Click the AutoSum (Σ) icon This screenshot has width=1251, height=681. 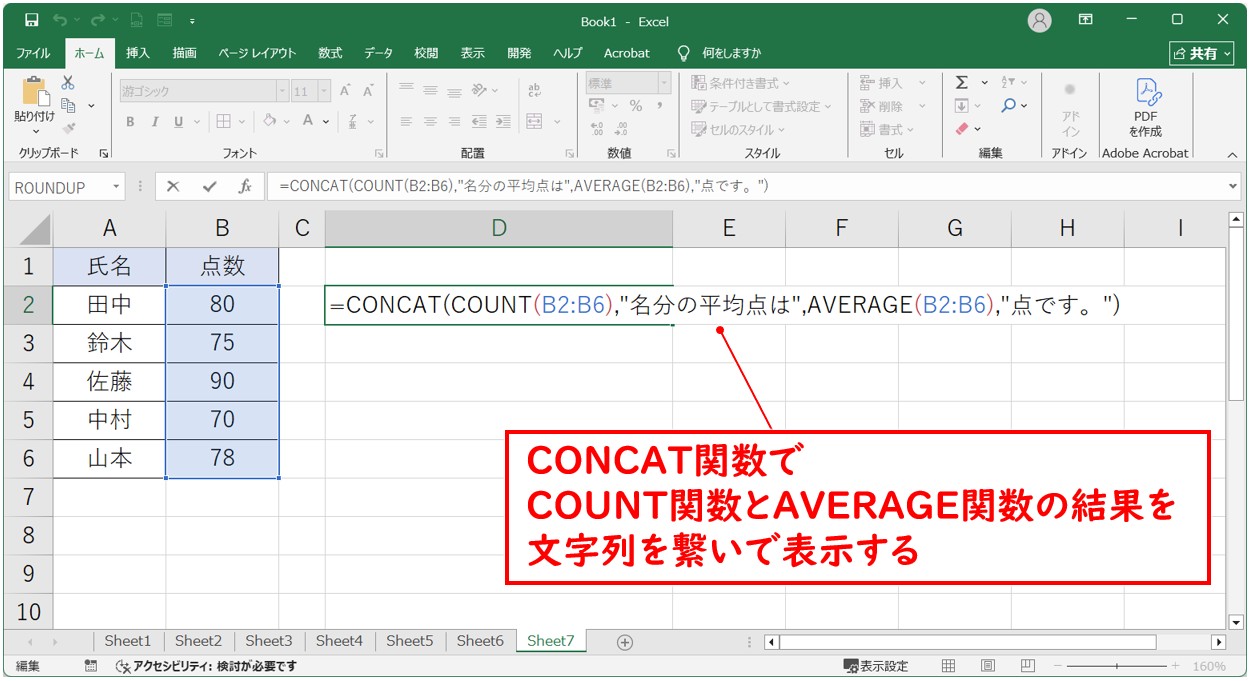[x=963, y=83]
